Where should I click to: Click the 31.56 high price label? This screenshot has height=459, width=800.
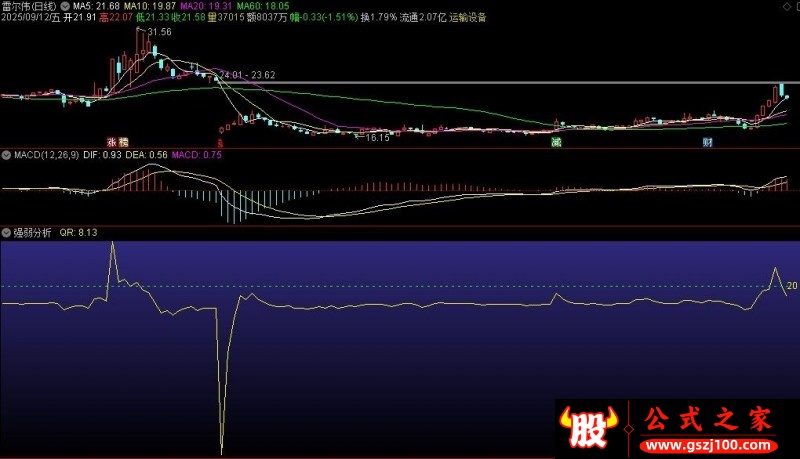click(159, 33)
